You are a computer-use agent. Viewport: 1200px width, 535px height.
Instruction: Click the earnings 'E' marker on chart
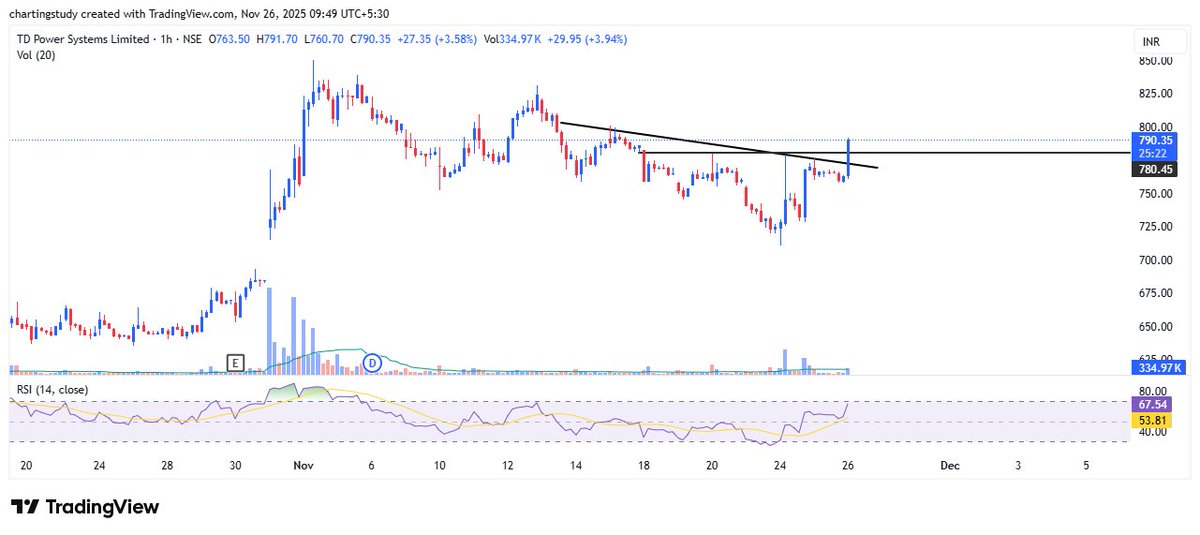click(236, 363)
